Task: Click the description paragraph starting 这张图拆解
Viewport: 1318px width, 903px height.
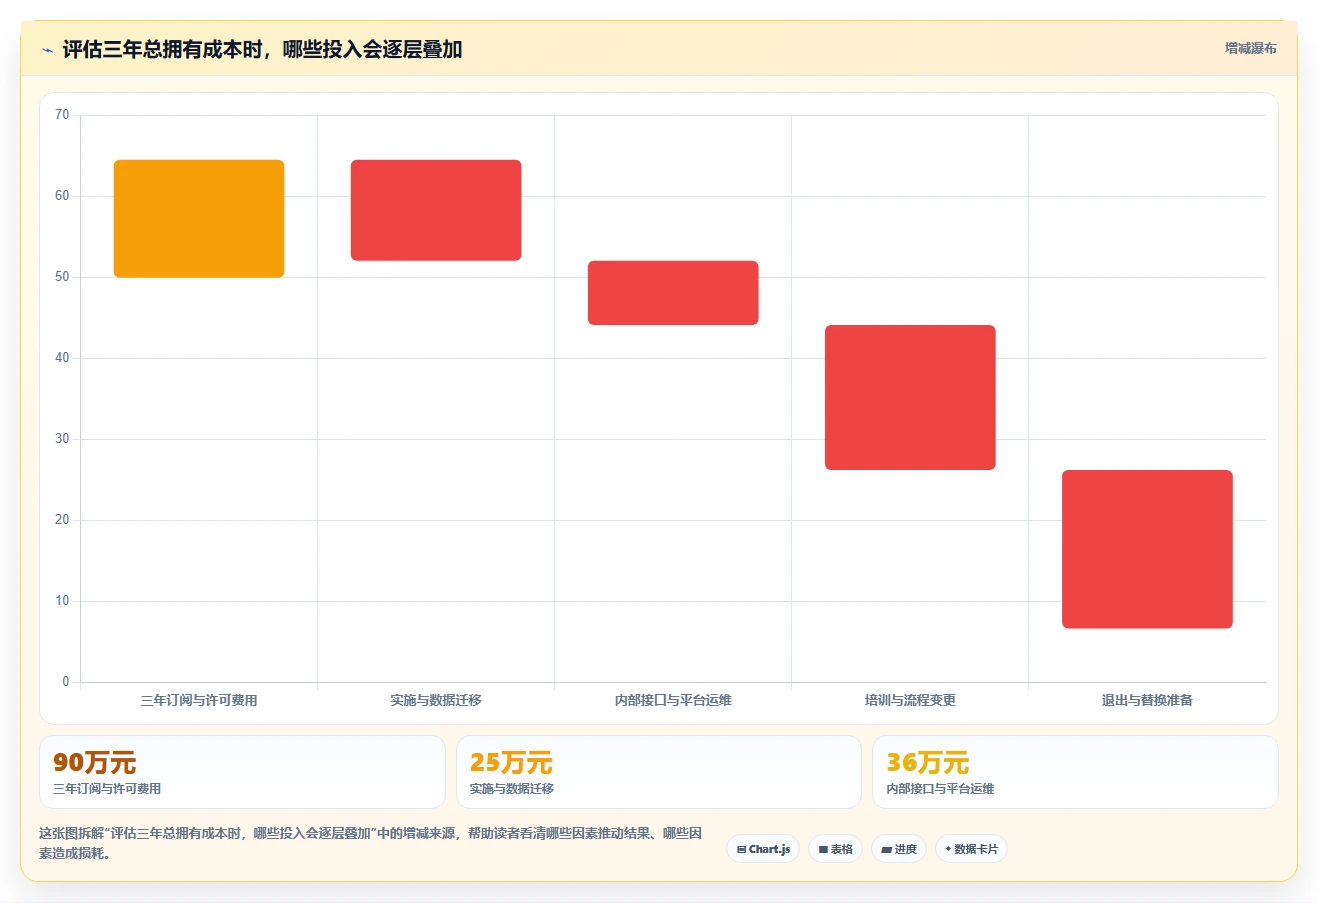Action: (371, 843)
